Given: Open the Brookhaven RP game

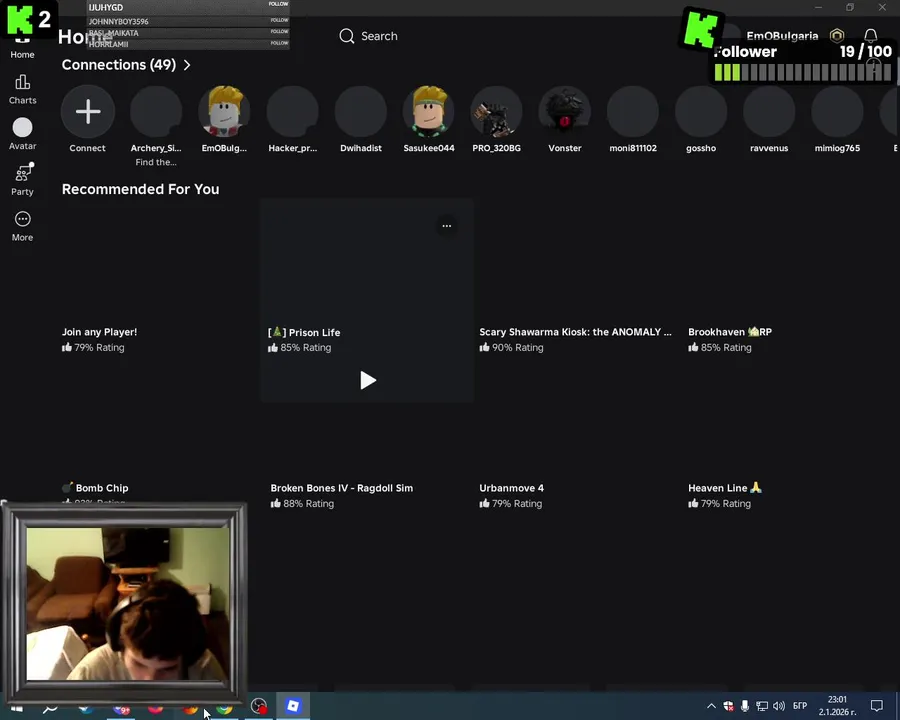Looking at the screenshot, I should click(x=730, y=332).
